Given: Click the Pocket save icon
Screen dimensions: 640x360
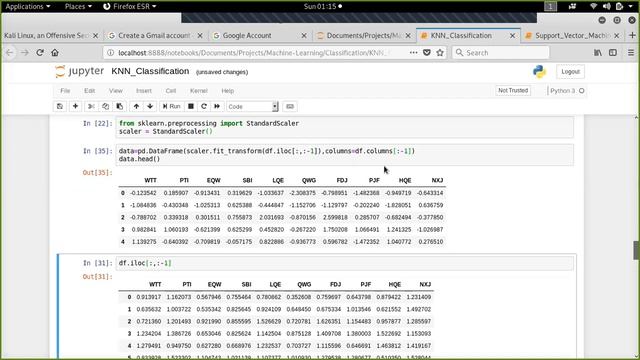Looking at the screenshot, I should coord(427,53).
